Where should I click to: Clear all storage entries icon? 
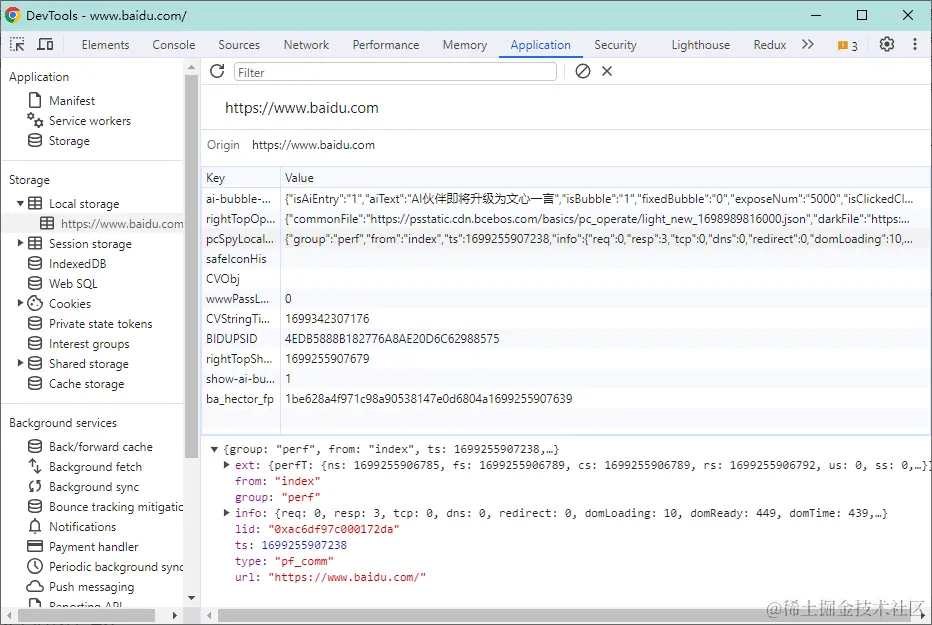point(582,71)
